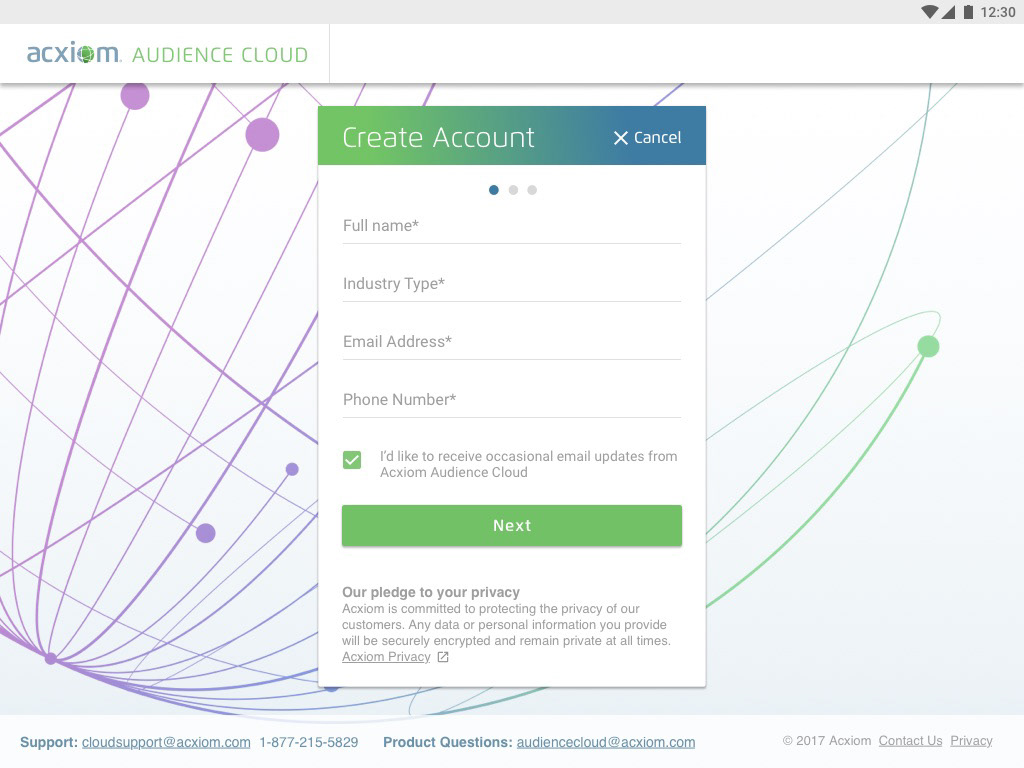Open Contact Us in the footer
Image resolution: width=1024 pixels, height=768 pixels.
click(910, 741)
